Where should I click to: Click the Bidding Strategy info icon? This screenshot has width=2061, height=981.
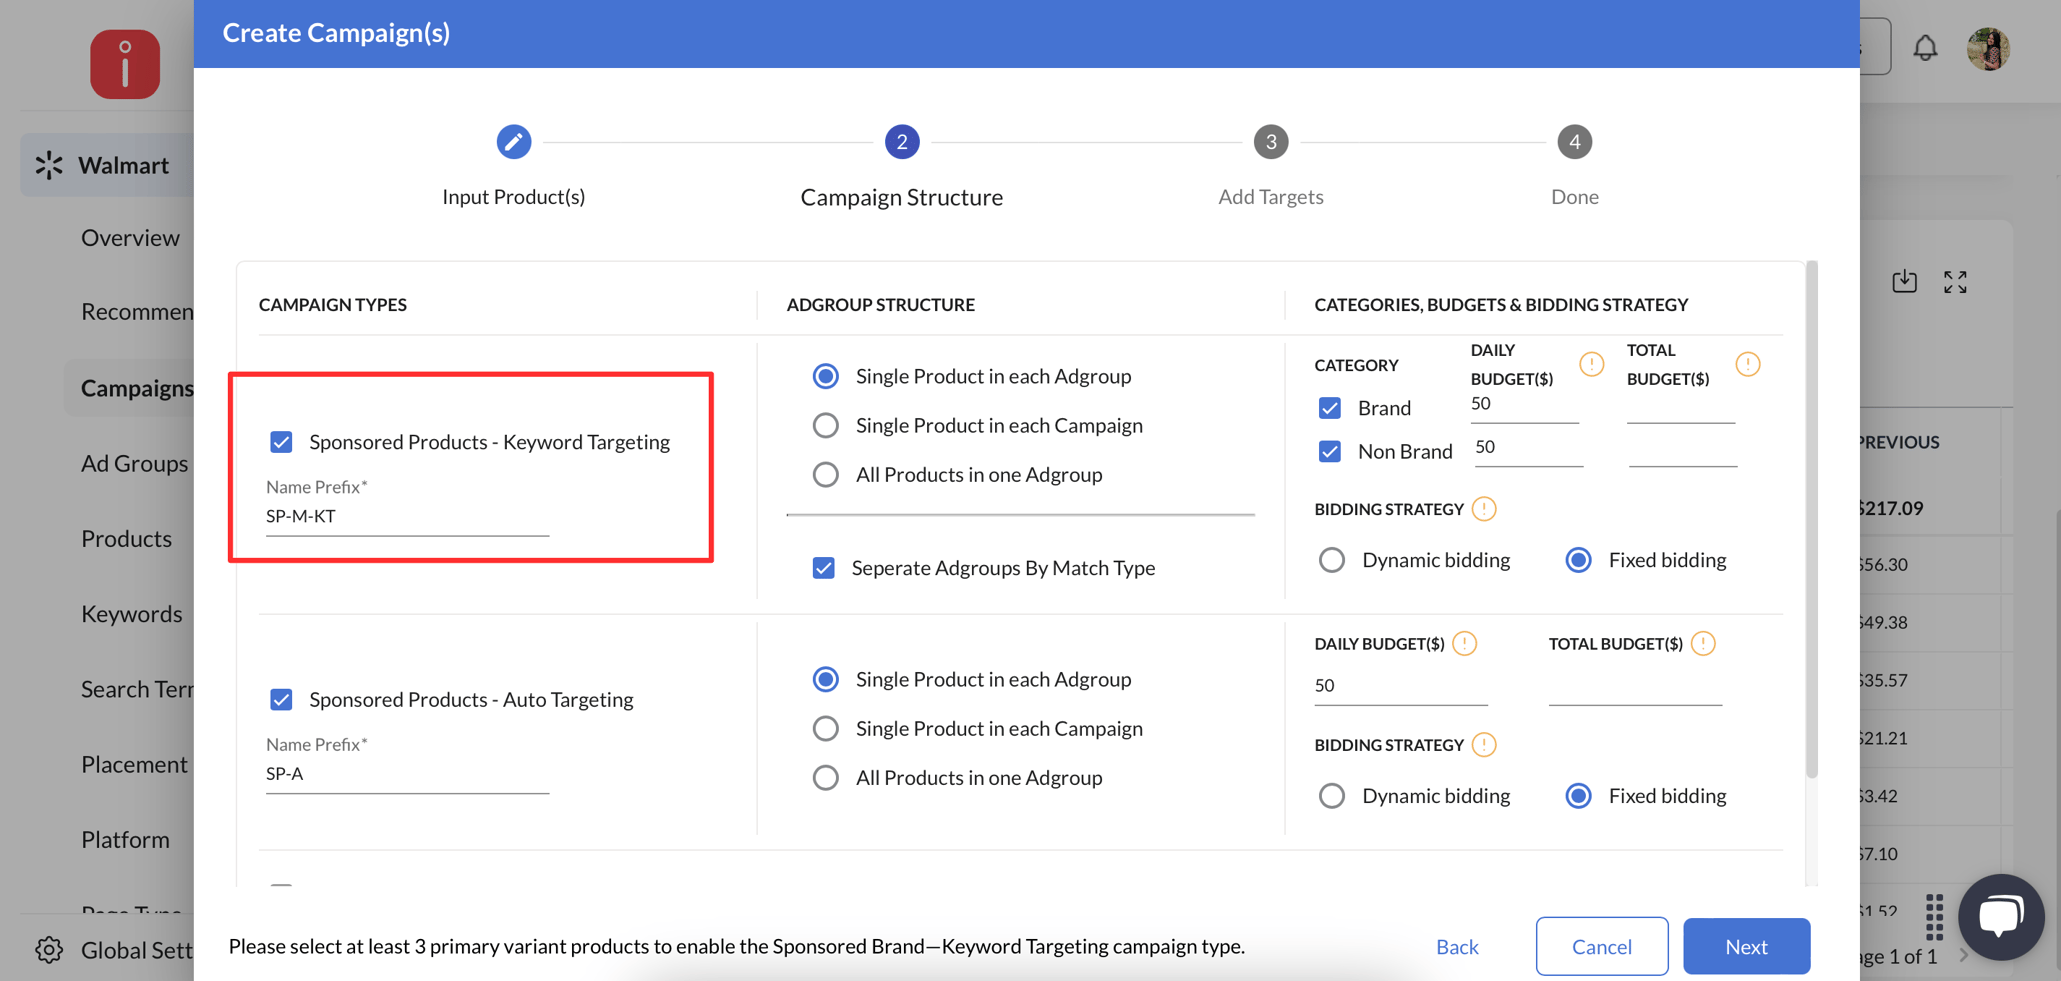tap(1484, 509)
